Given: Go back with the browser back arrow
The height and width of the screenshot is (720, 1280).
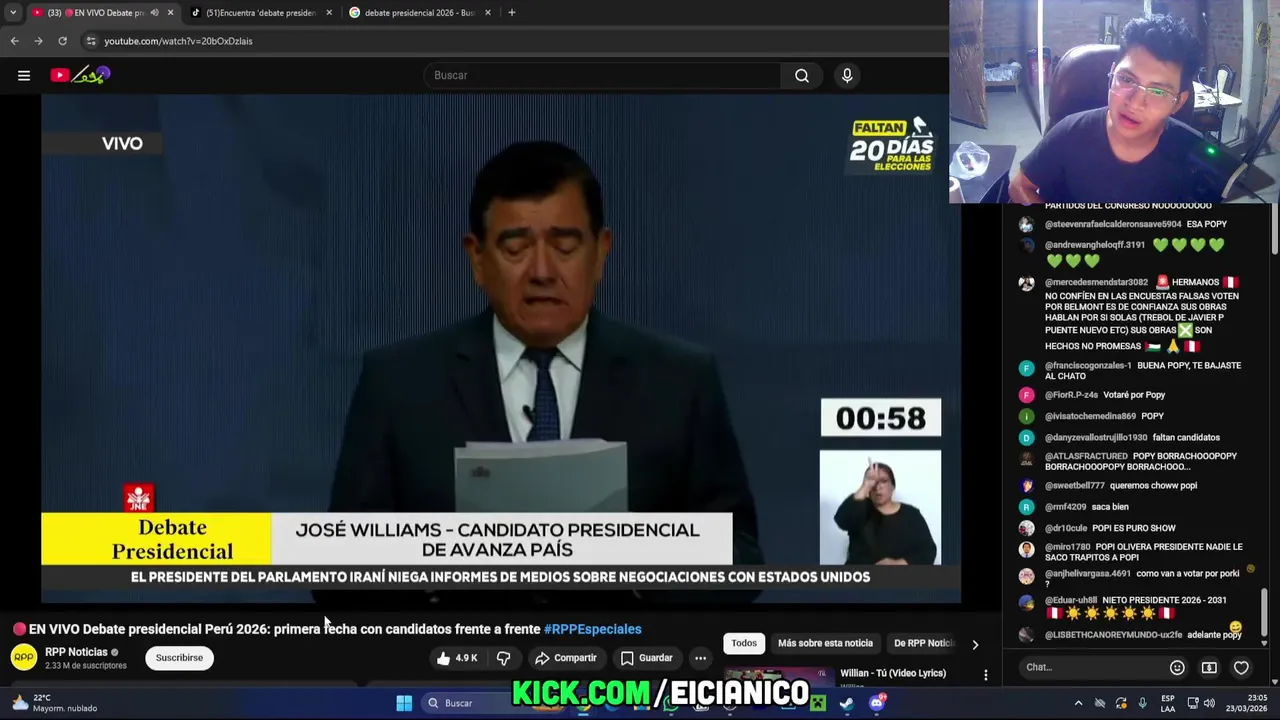Looking at the screenshot, I should (14, 41).
